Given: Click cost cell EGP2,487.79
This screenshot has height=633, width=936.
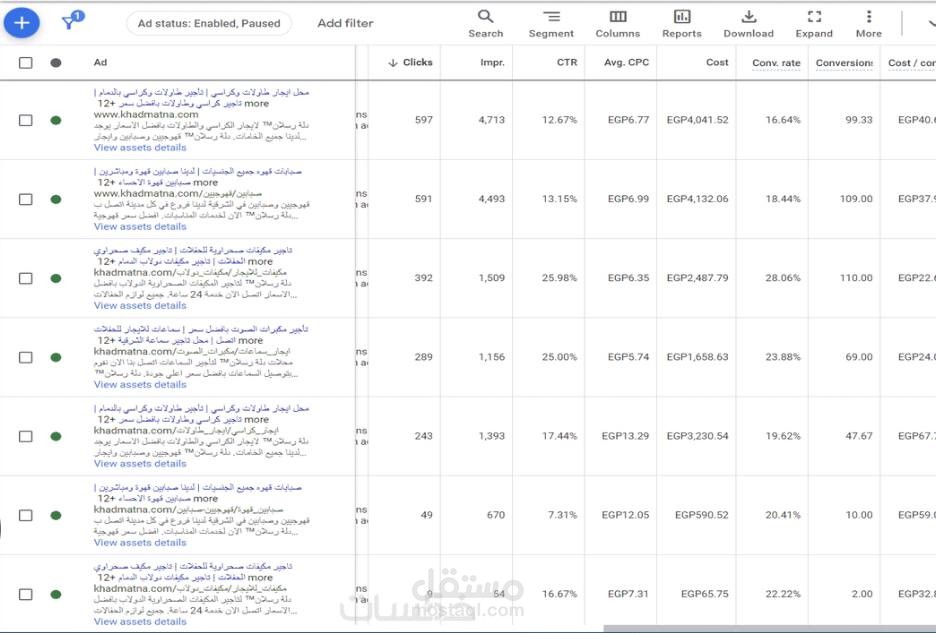Looking at the screenshot, I should coord(697,278).
